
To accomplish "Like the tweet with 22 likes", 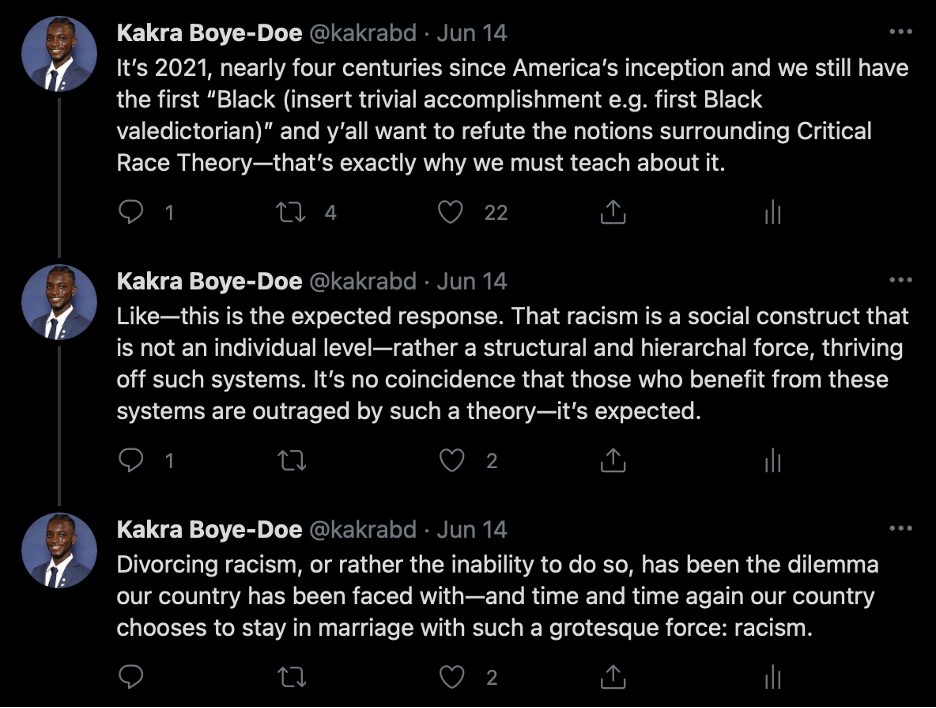I will [x=453, y=212].
